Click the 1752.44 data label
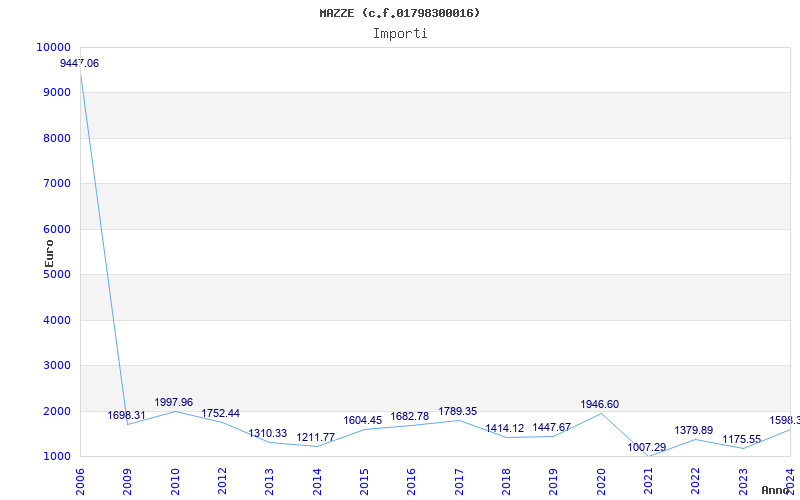The width and height of the screenshot is (800, 500). point(220,413)
